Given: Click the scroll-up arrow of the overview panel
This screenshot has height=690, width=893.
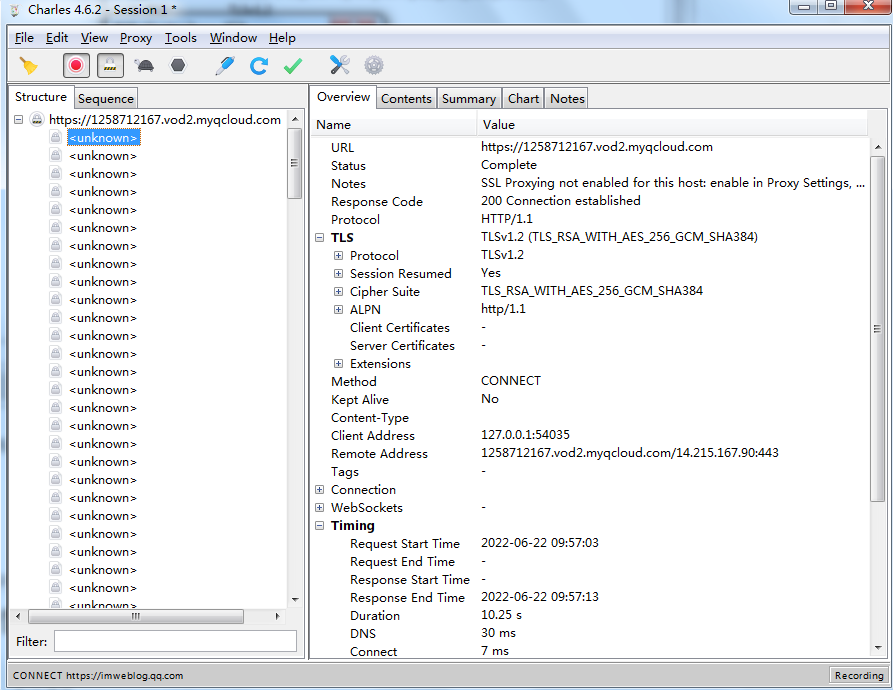Looking at the screenshot, I should pyautogui.click(x=878, y=147).
